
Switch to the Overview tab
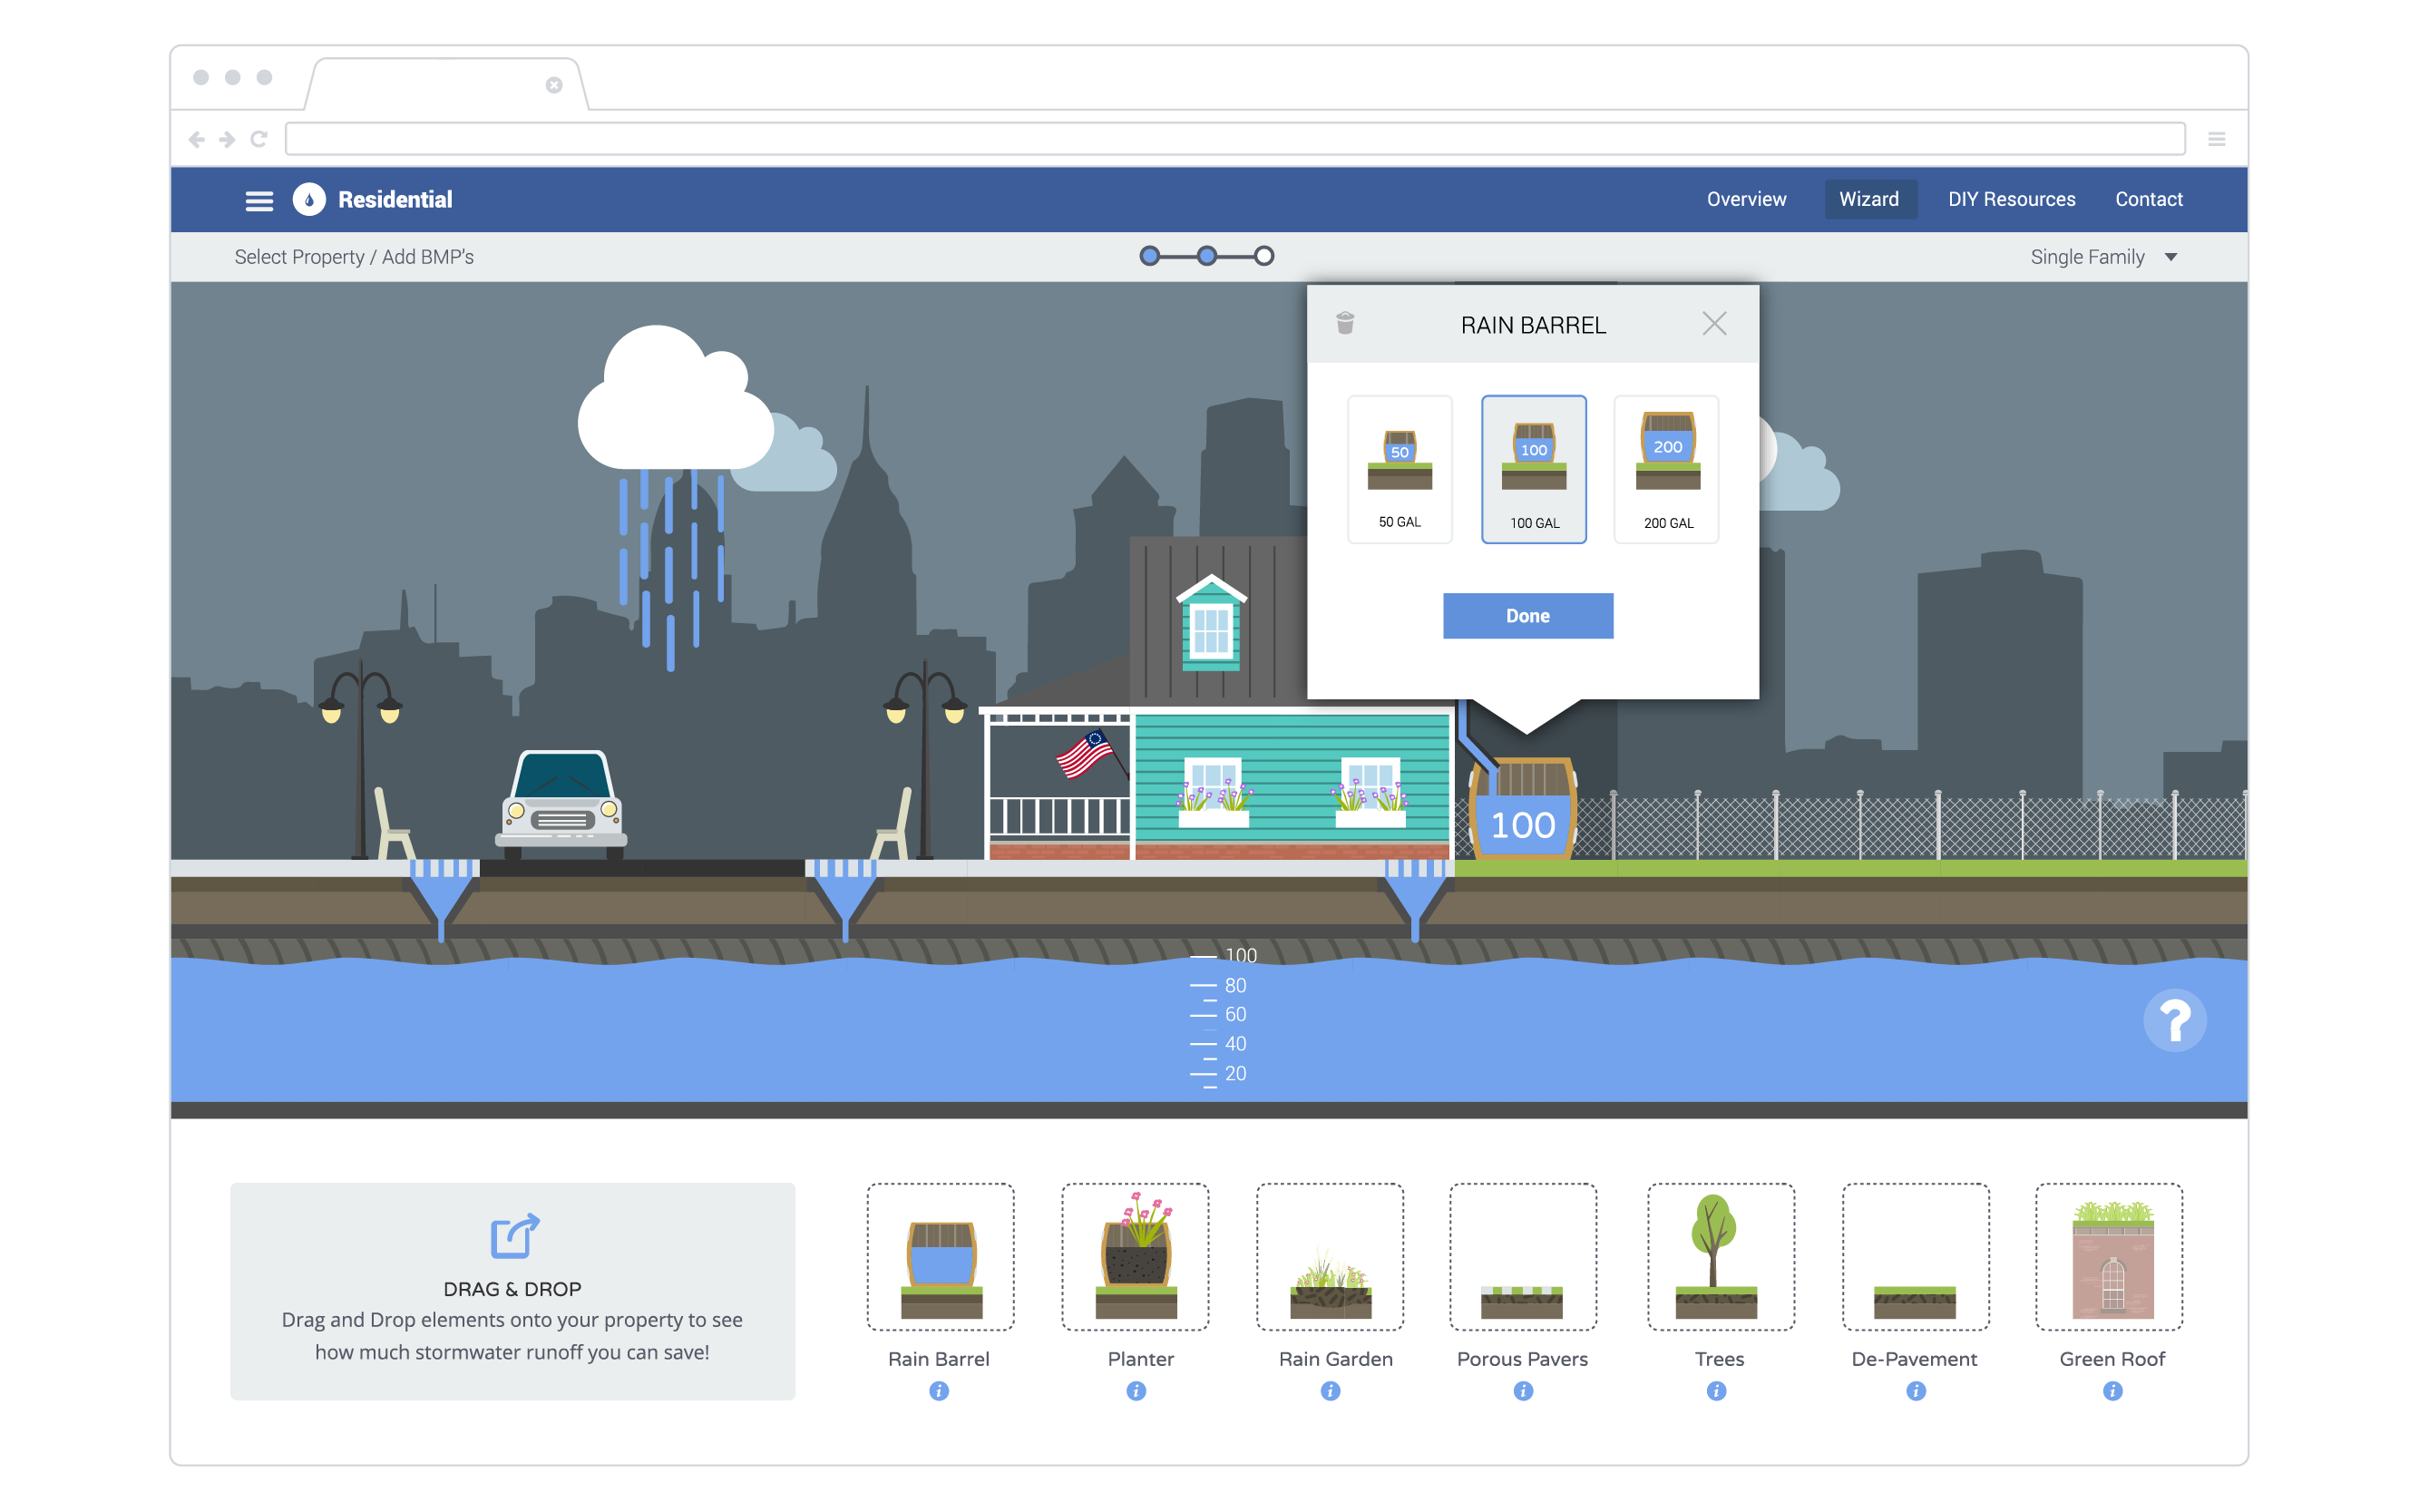1746,199
